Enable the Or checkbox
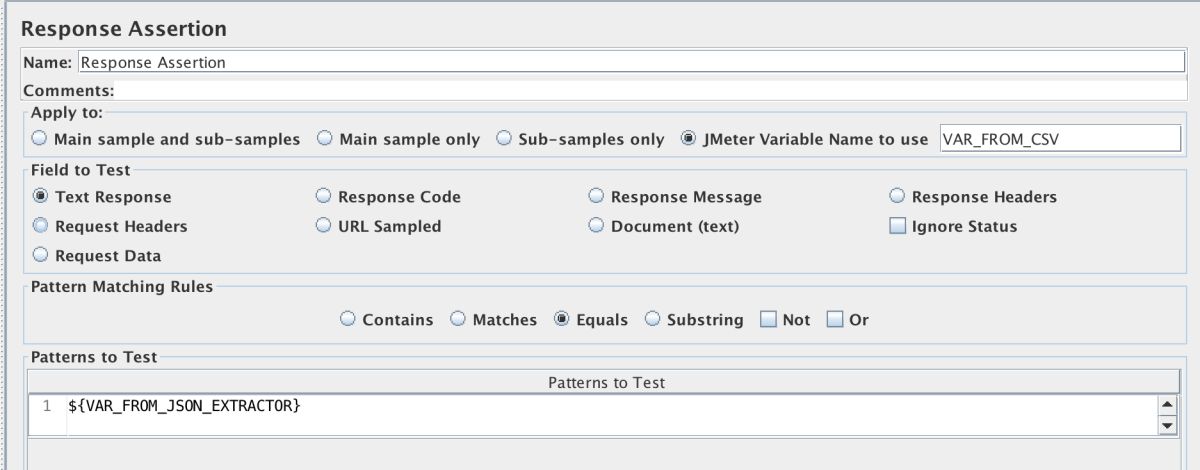The image size is (1200, 470). (835, 320)
